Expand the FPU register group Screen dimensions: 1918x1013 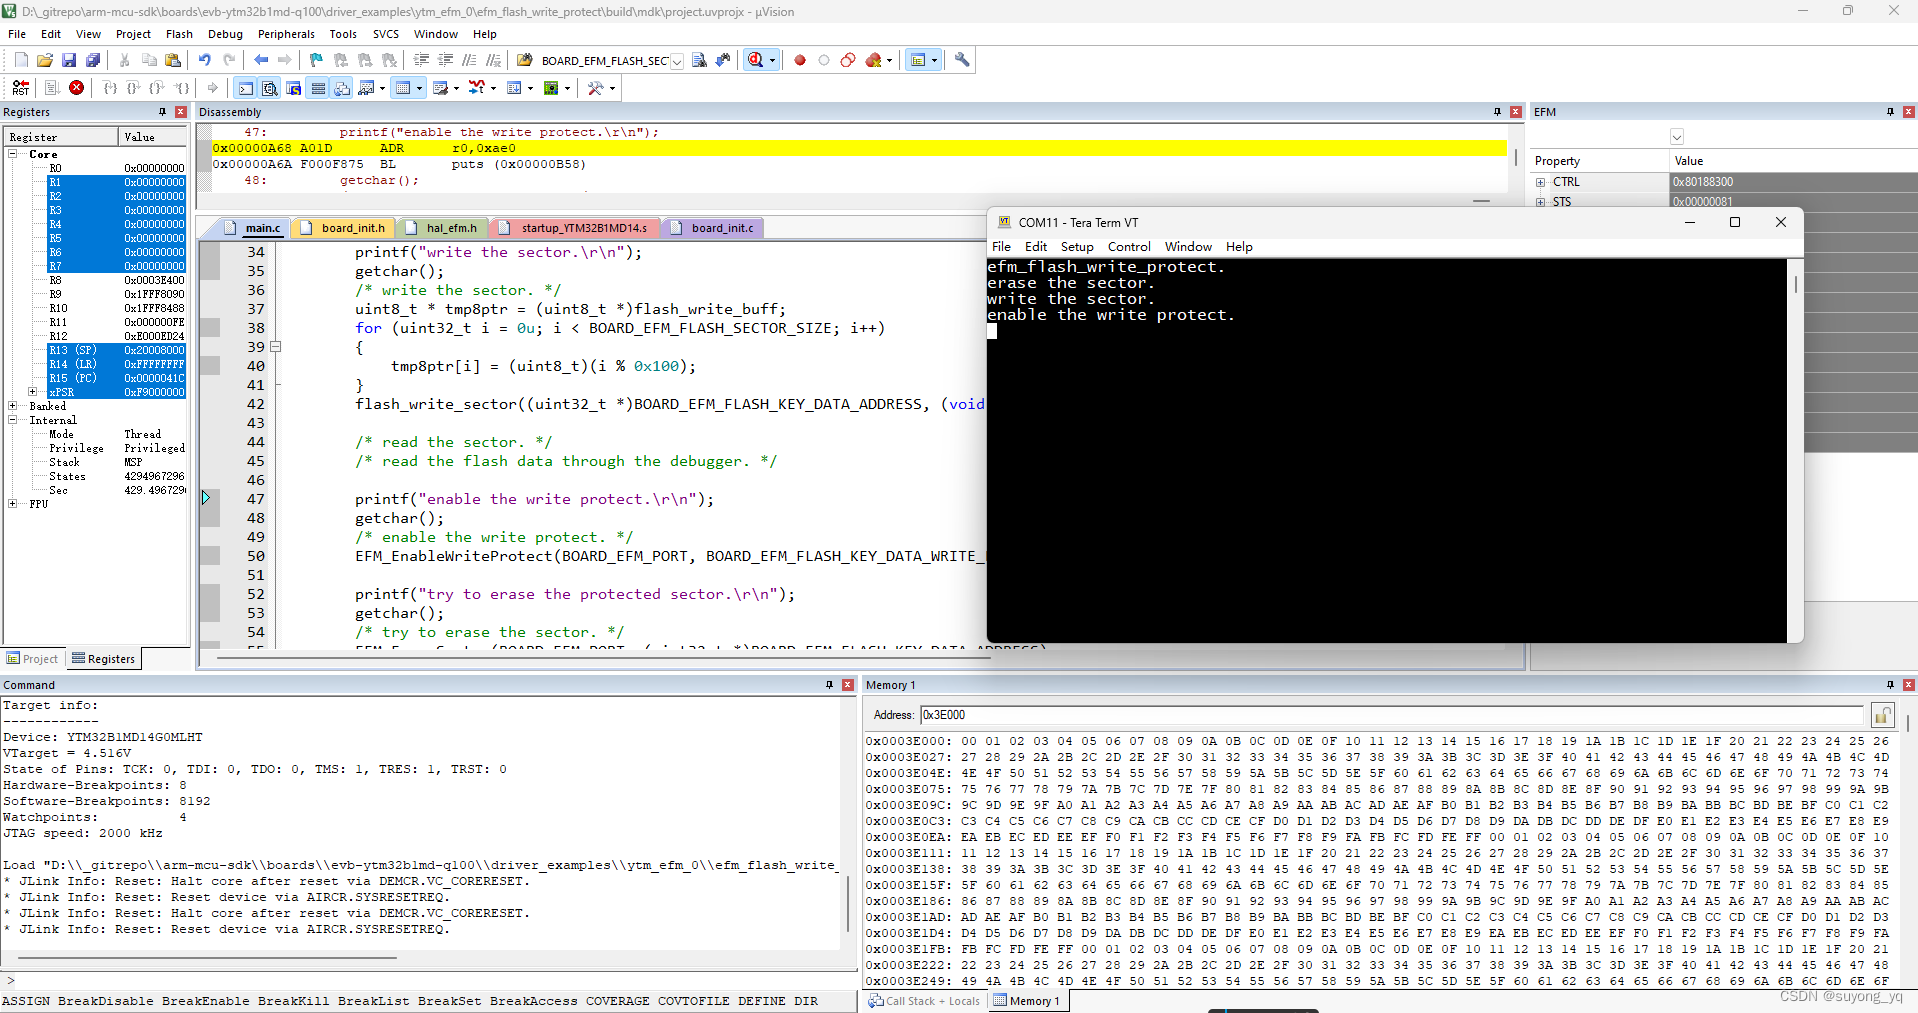tap(13, 504)
